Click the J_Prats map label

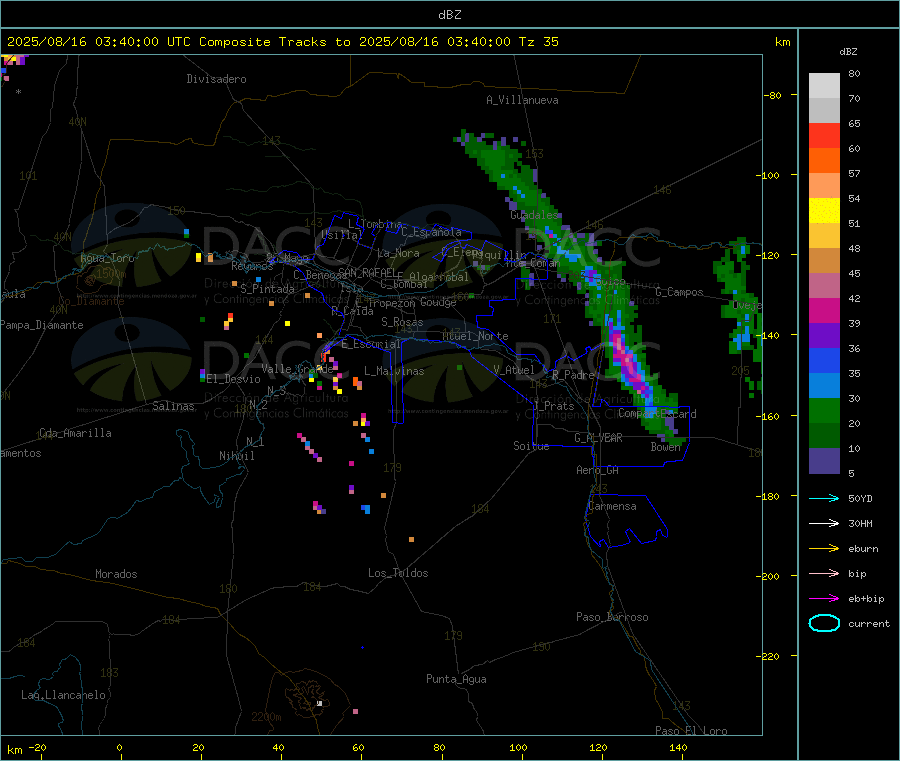coord(553,405)
